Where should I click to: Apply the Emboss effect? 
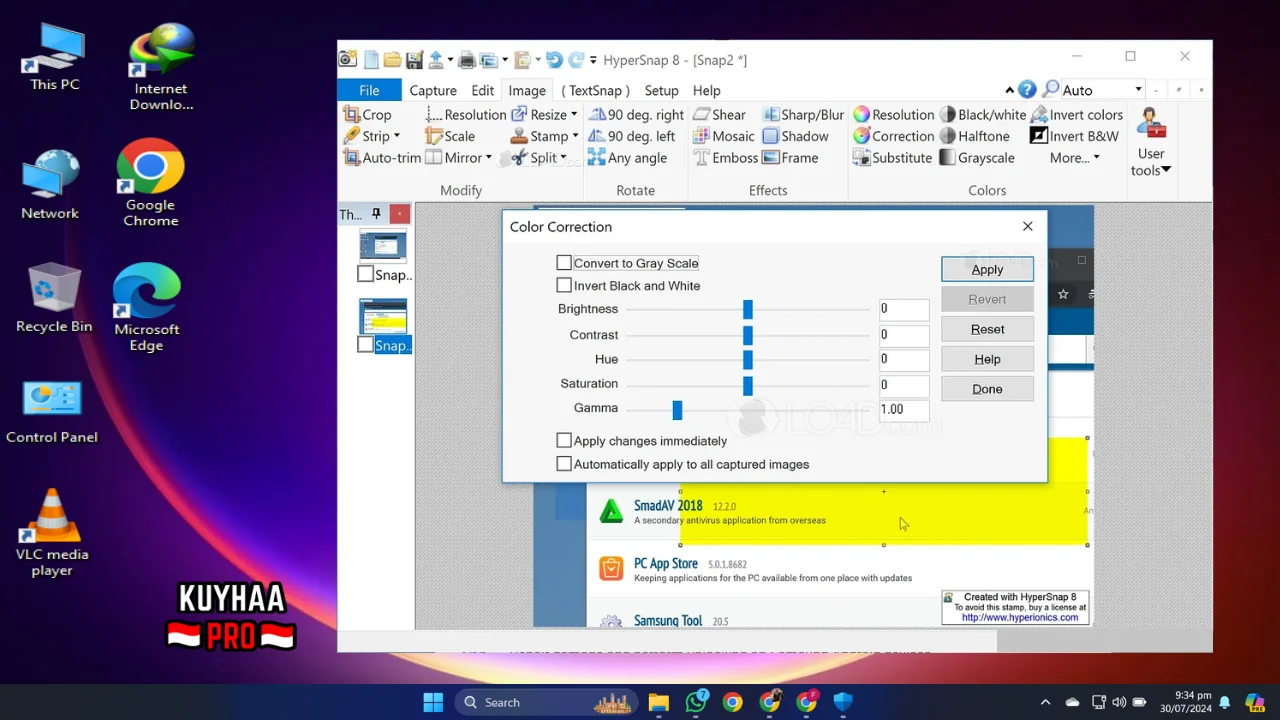click(x=725, y=158)
